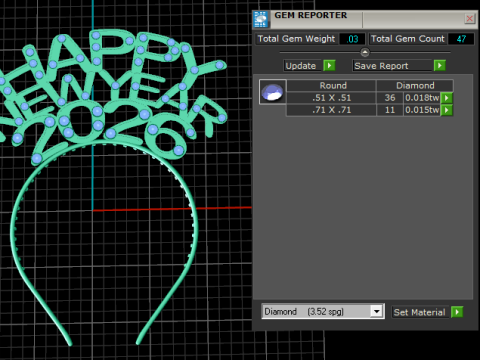Click the Save Report button
The width and height of the screenshot is (480, 360).
(392, 66)
